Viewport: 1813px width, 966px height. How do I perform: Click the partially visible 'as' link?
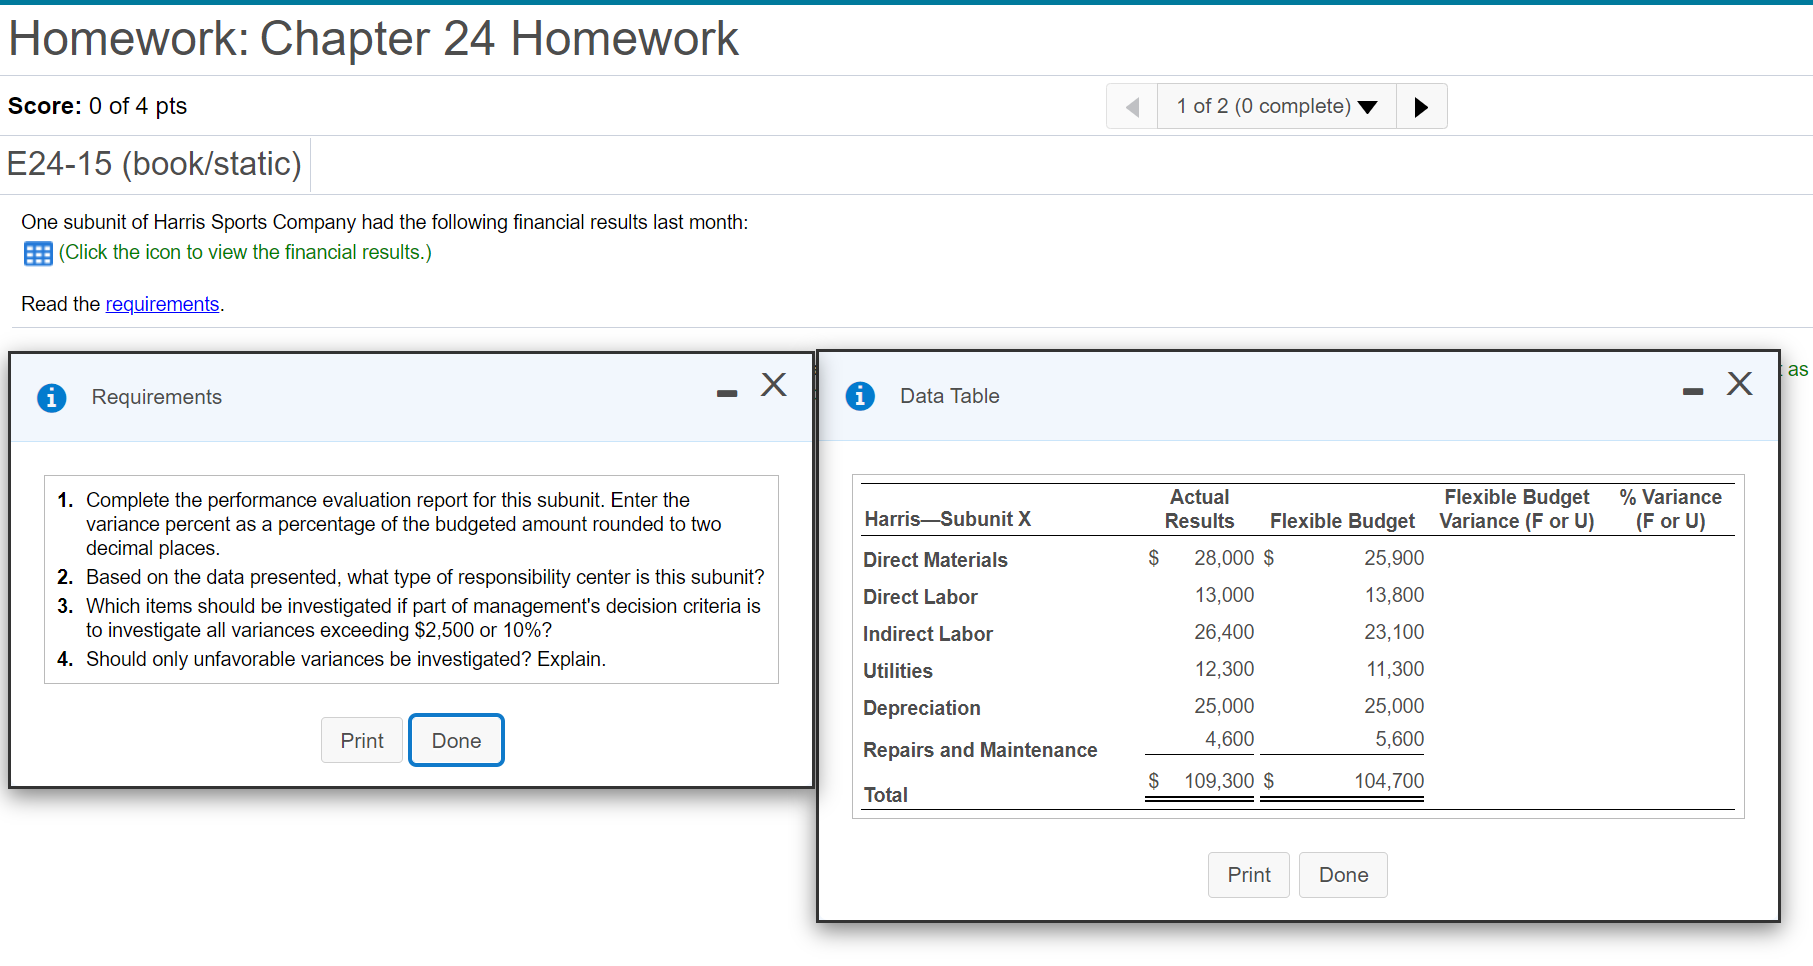1797,369
